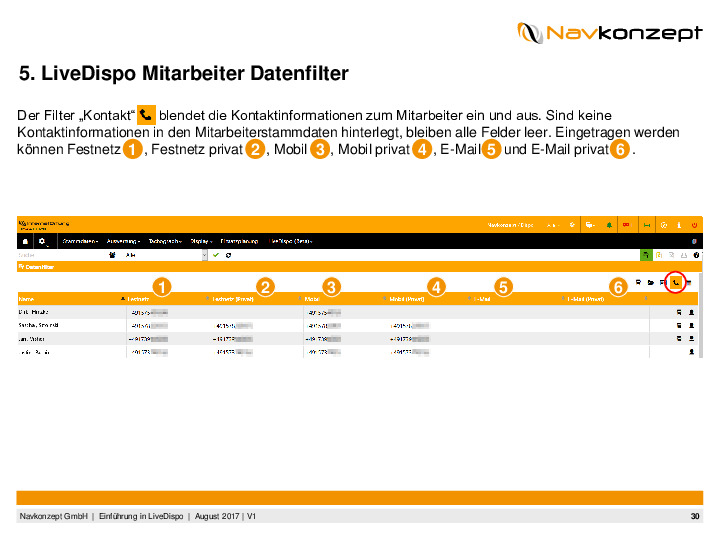This screenshot has width=720, height=540.
Task: Click the help icon at toolbar's right end
Action: (x=697, y=255)
